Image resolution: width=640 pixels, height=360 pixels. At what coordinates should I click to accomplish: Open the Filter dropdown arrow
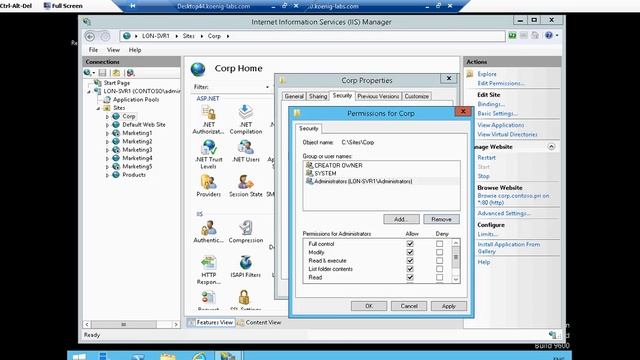click(267, 87)
